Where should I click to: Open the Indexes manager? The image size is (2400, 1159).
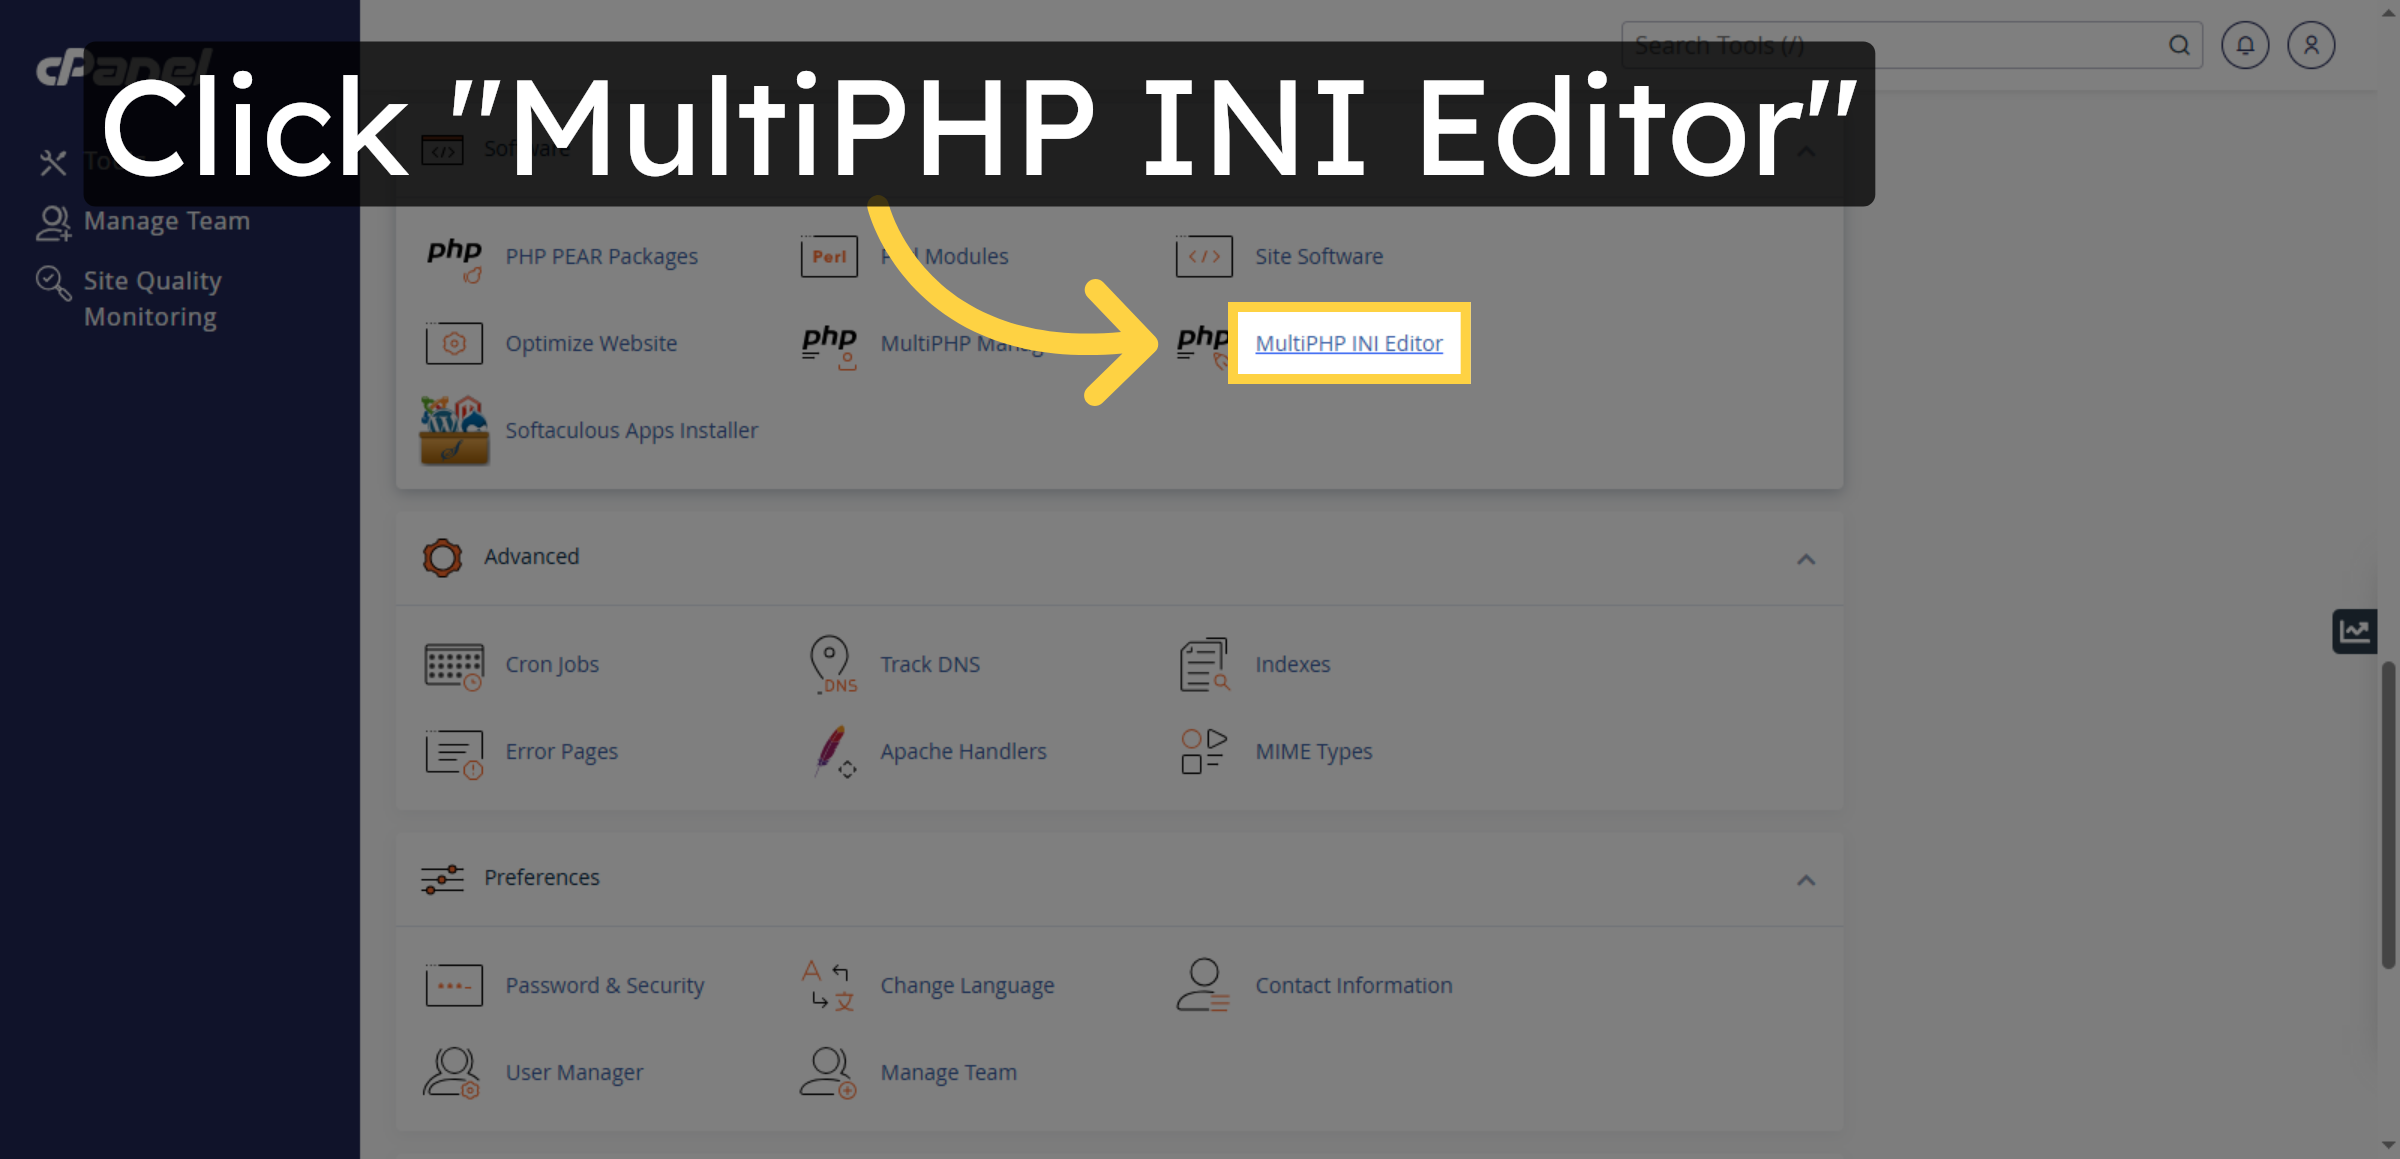1292,663
